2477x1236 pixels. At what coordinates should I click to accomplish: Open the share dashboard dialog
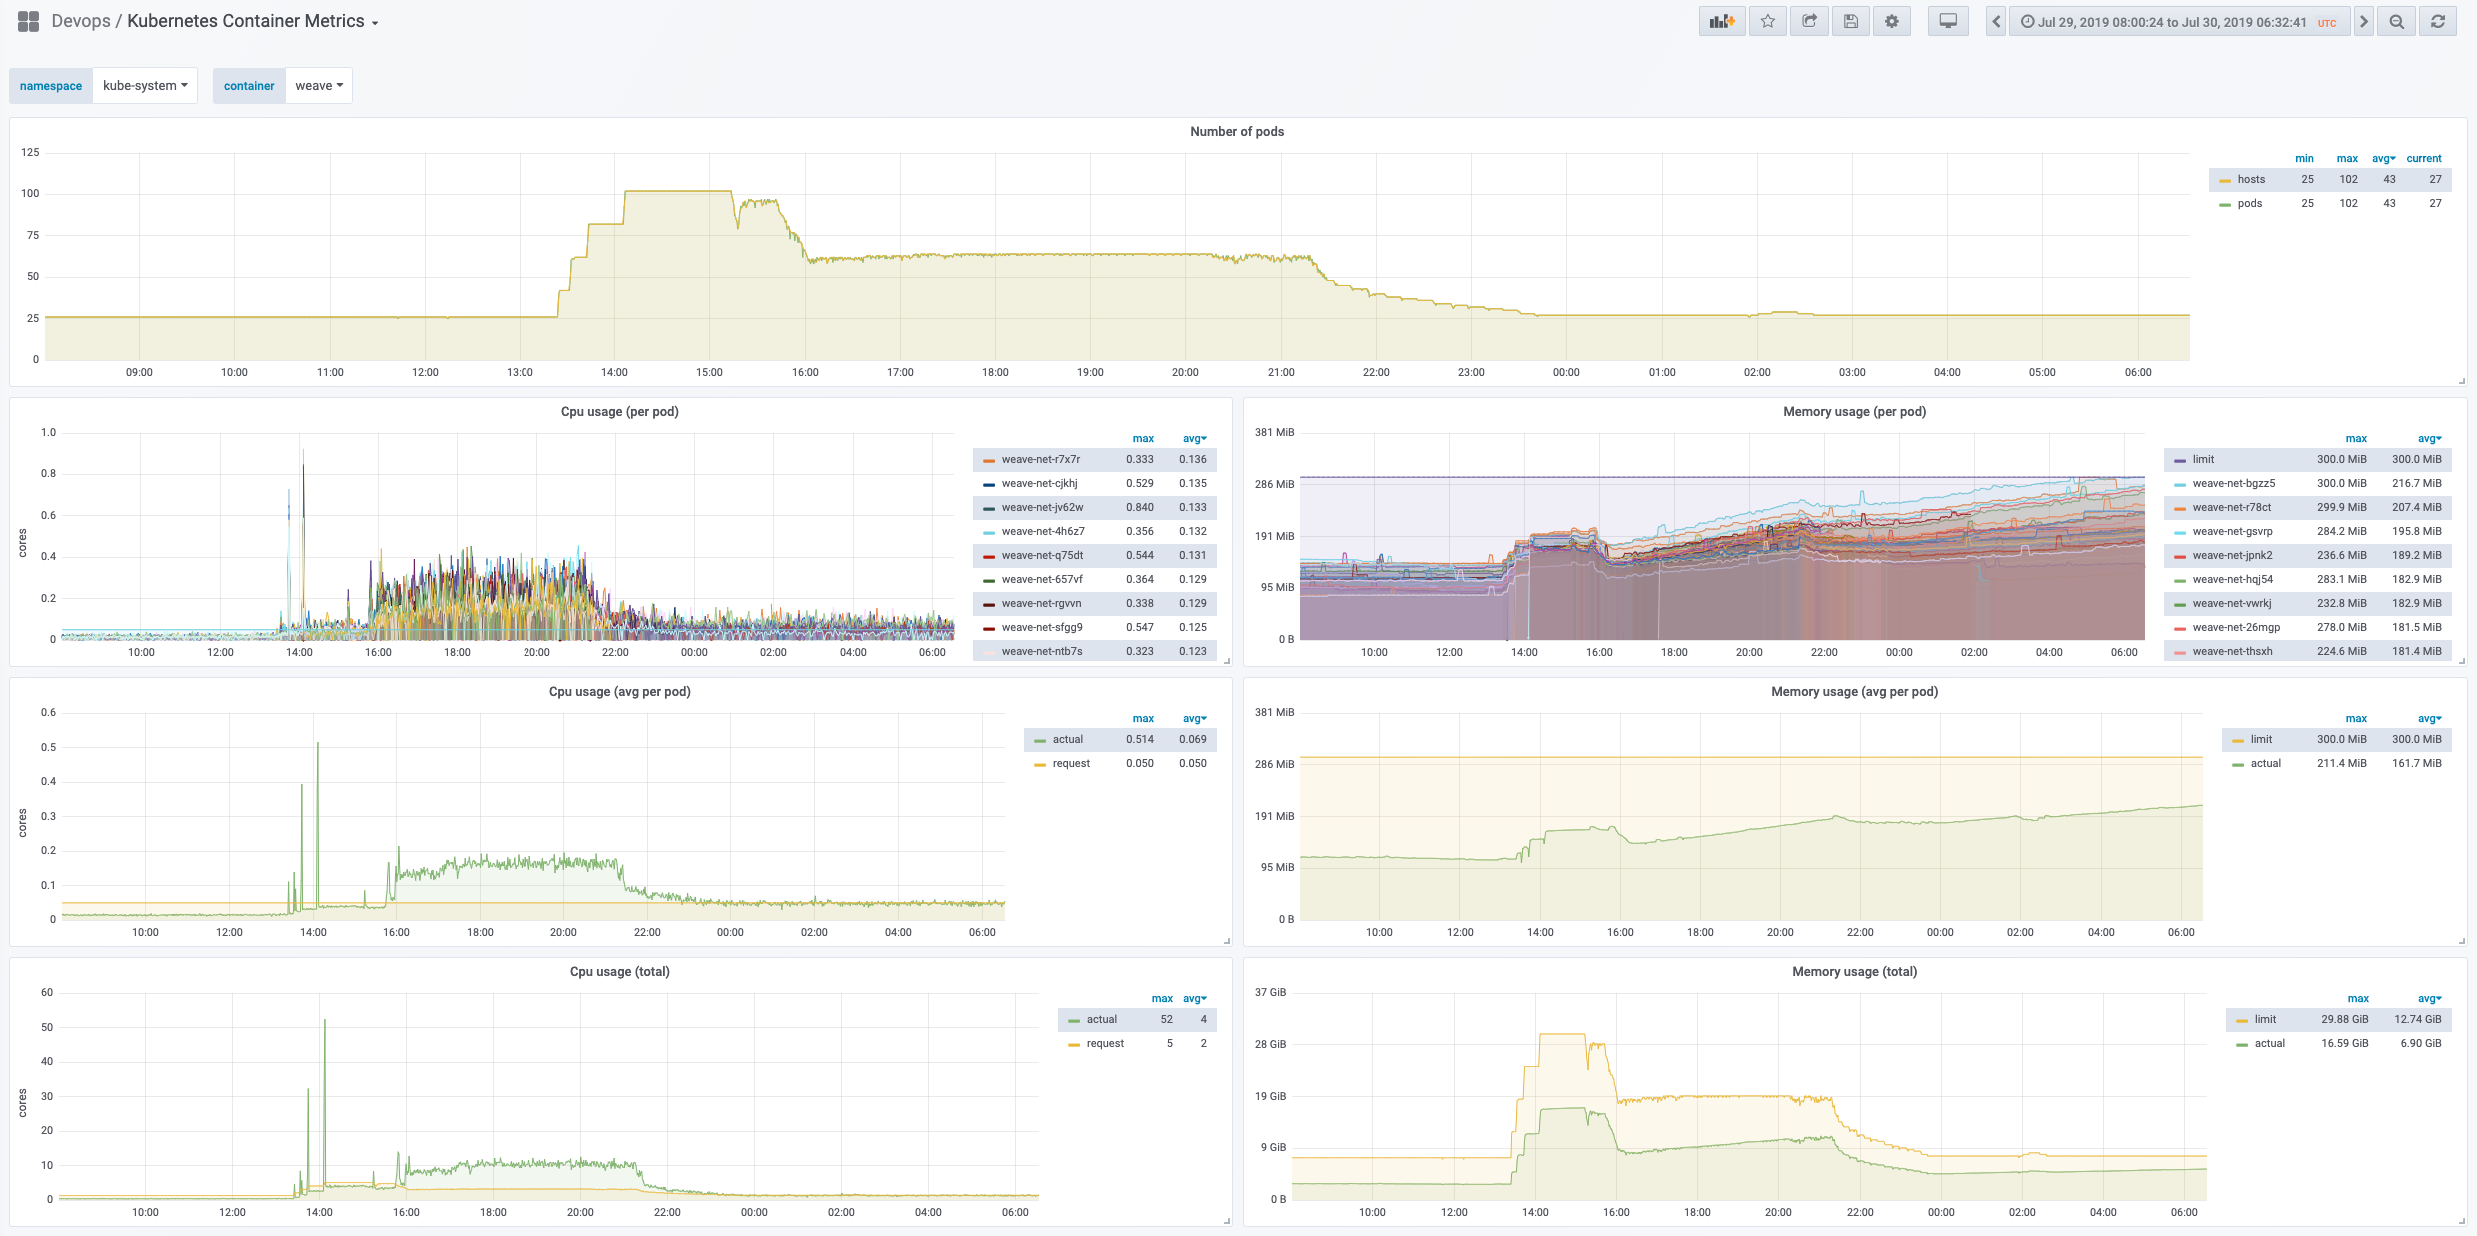1809,21
